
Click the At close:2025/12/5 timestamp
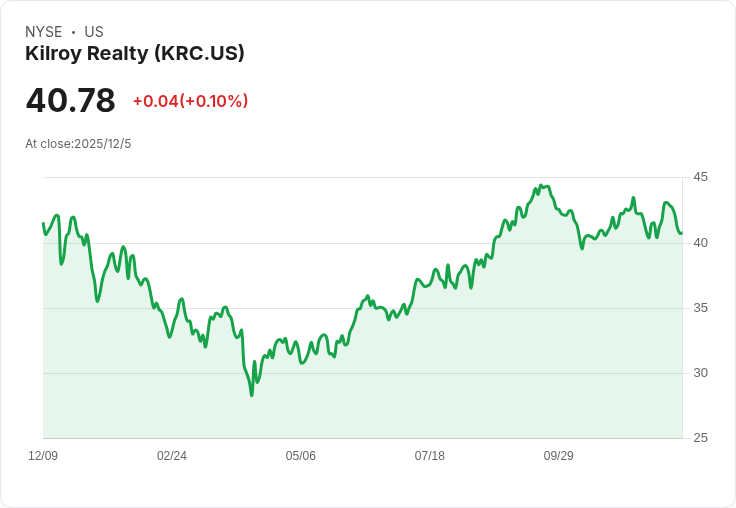pyautogui.click(x=78, y=144)
